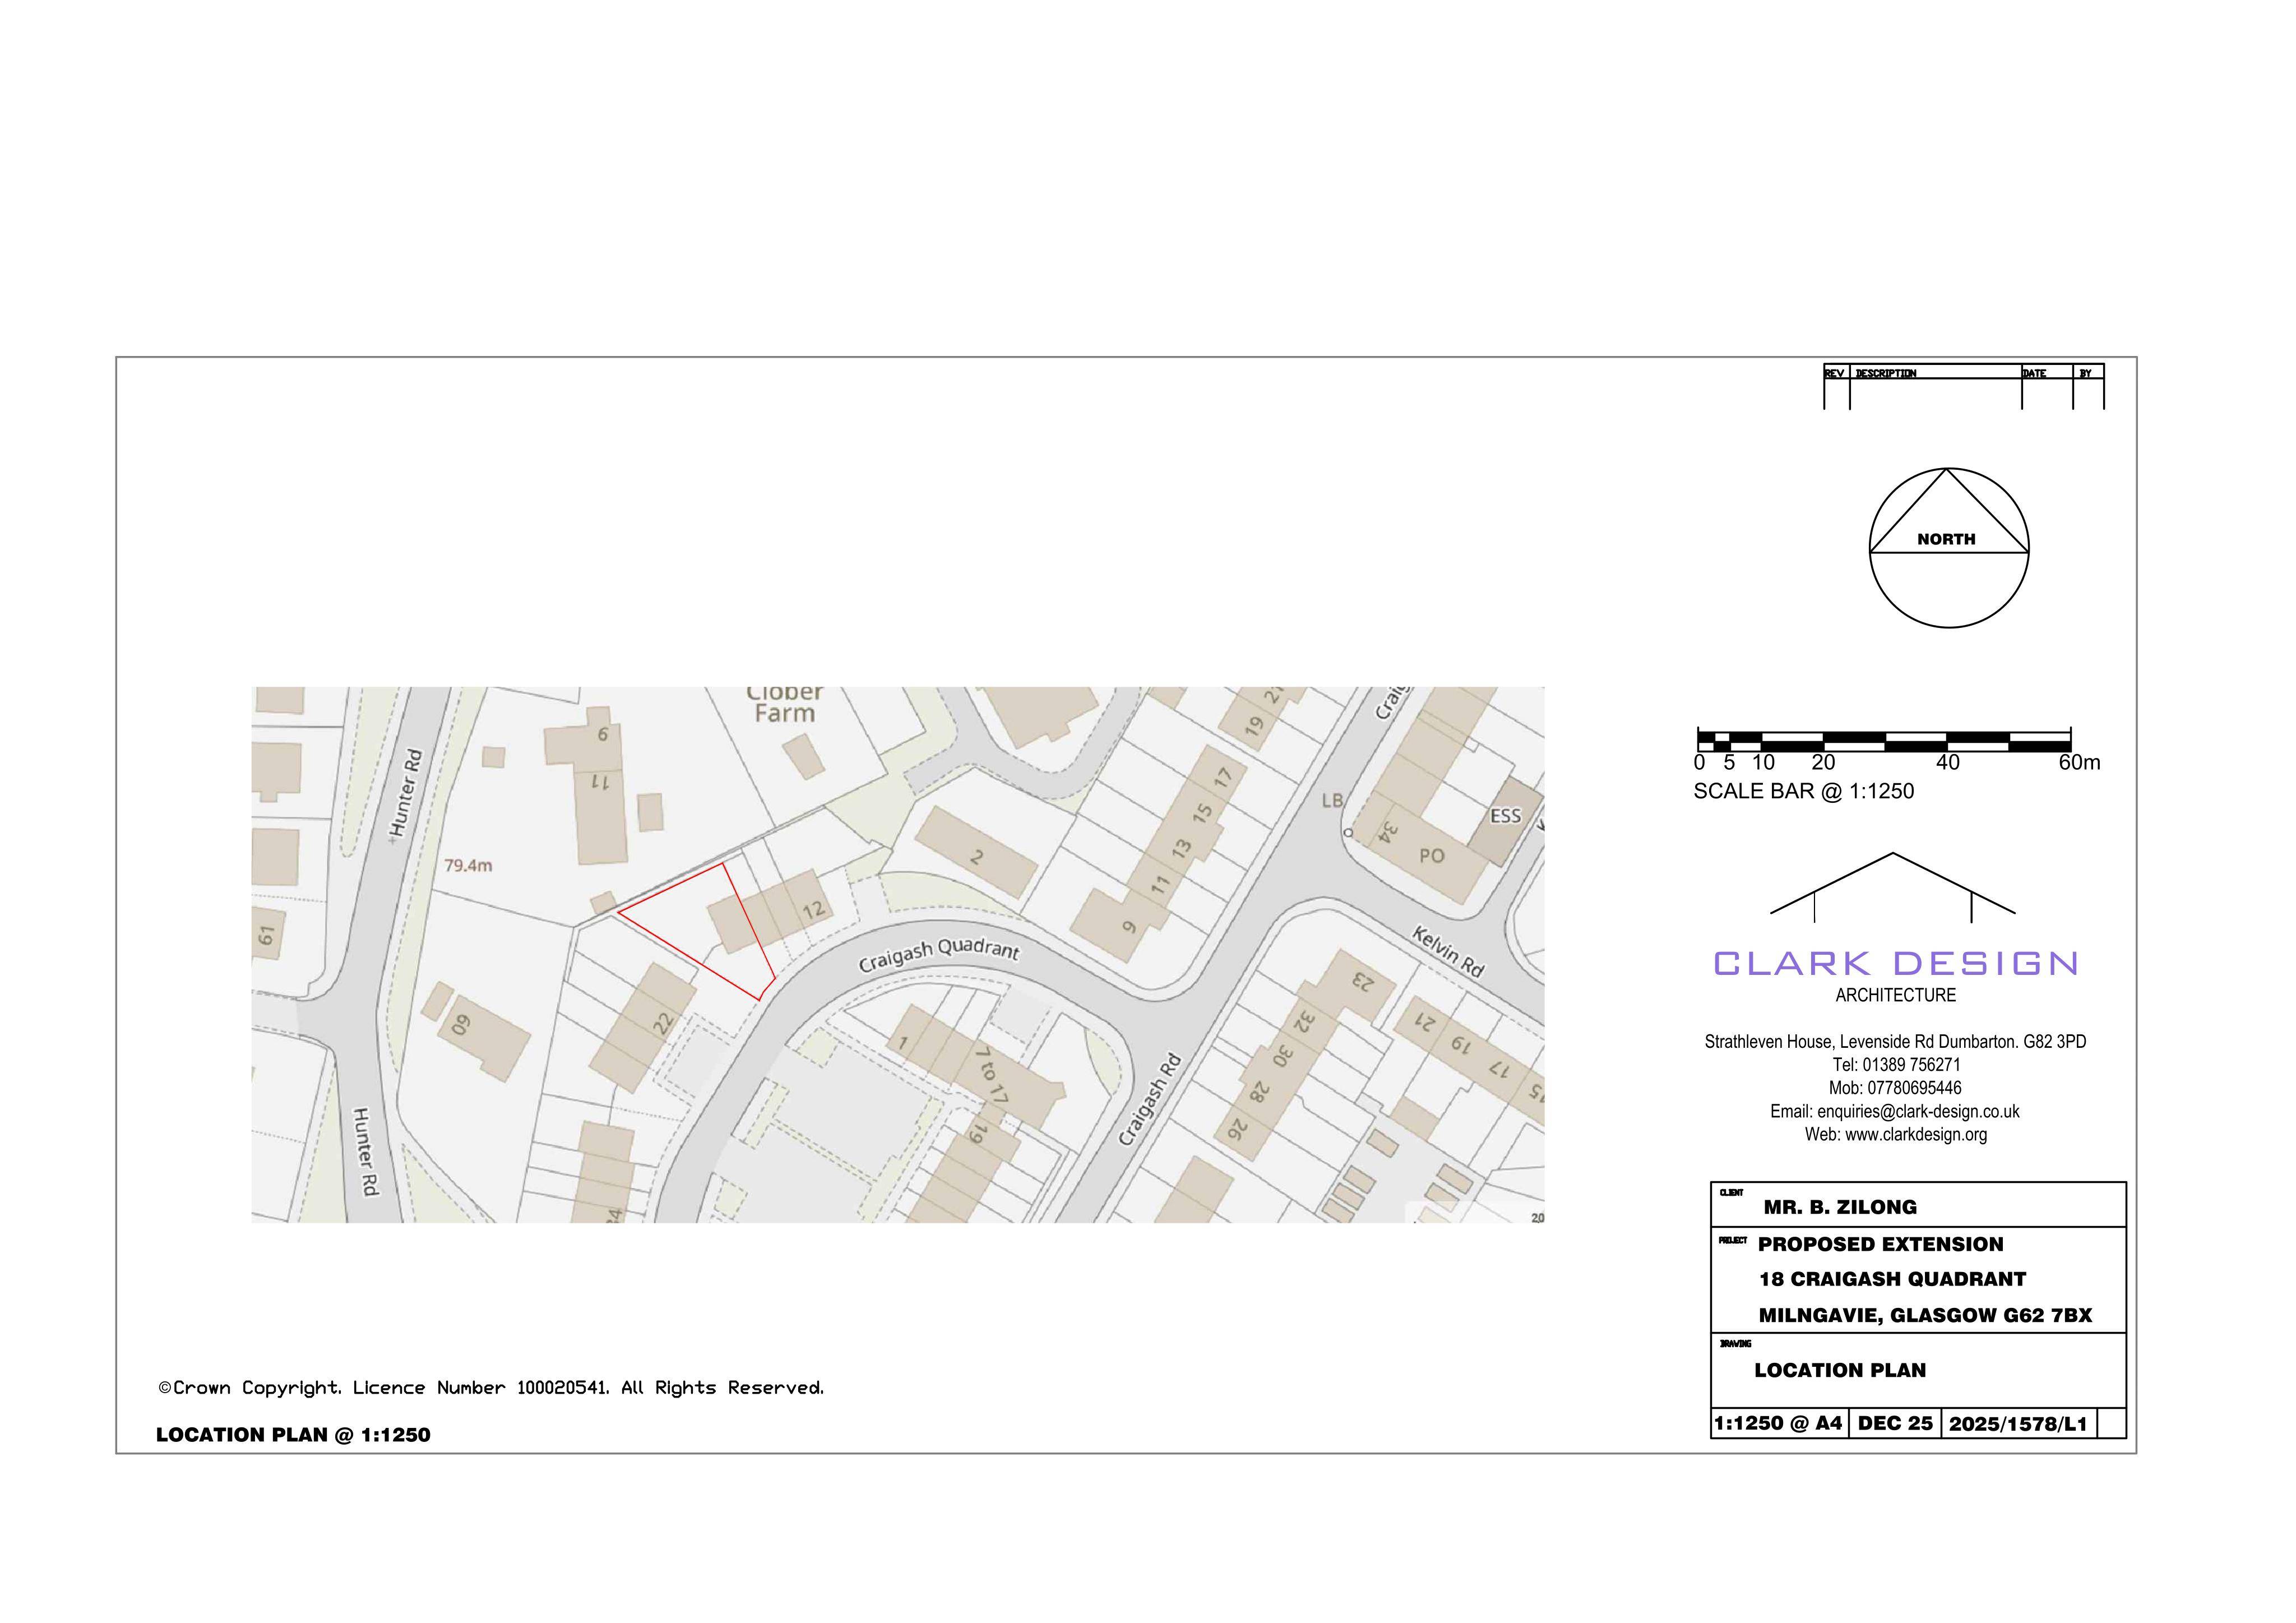The width and height of the screenshot is (2296, 1623).
Task: Click the DESCRIPTION revision table header
Action: 1886,374
